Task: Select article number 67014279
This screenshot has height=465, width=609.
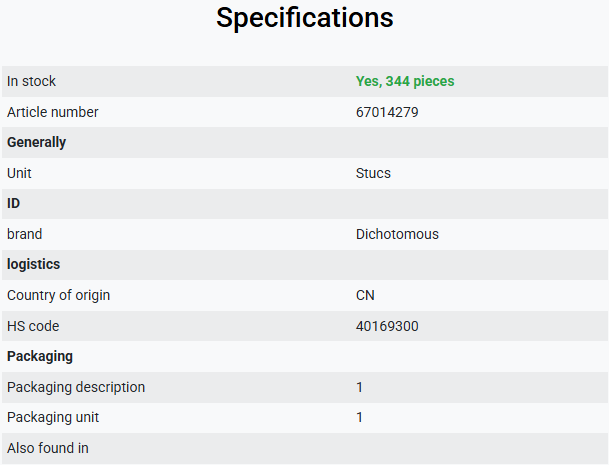Action: [x=387, y=112]
